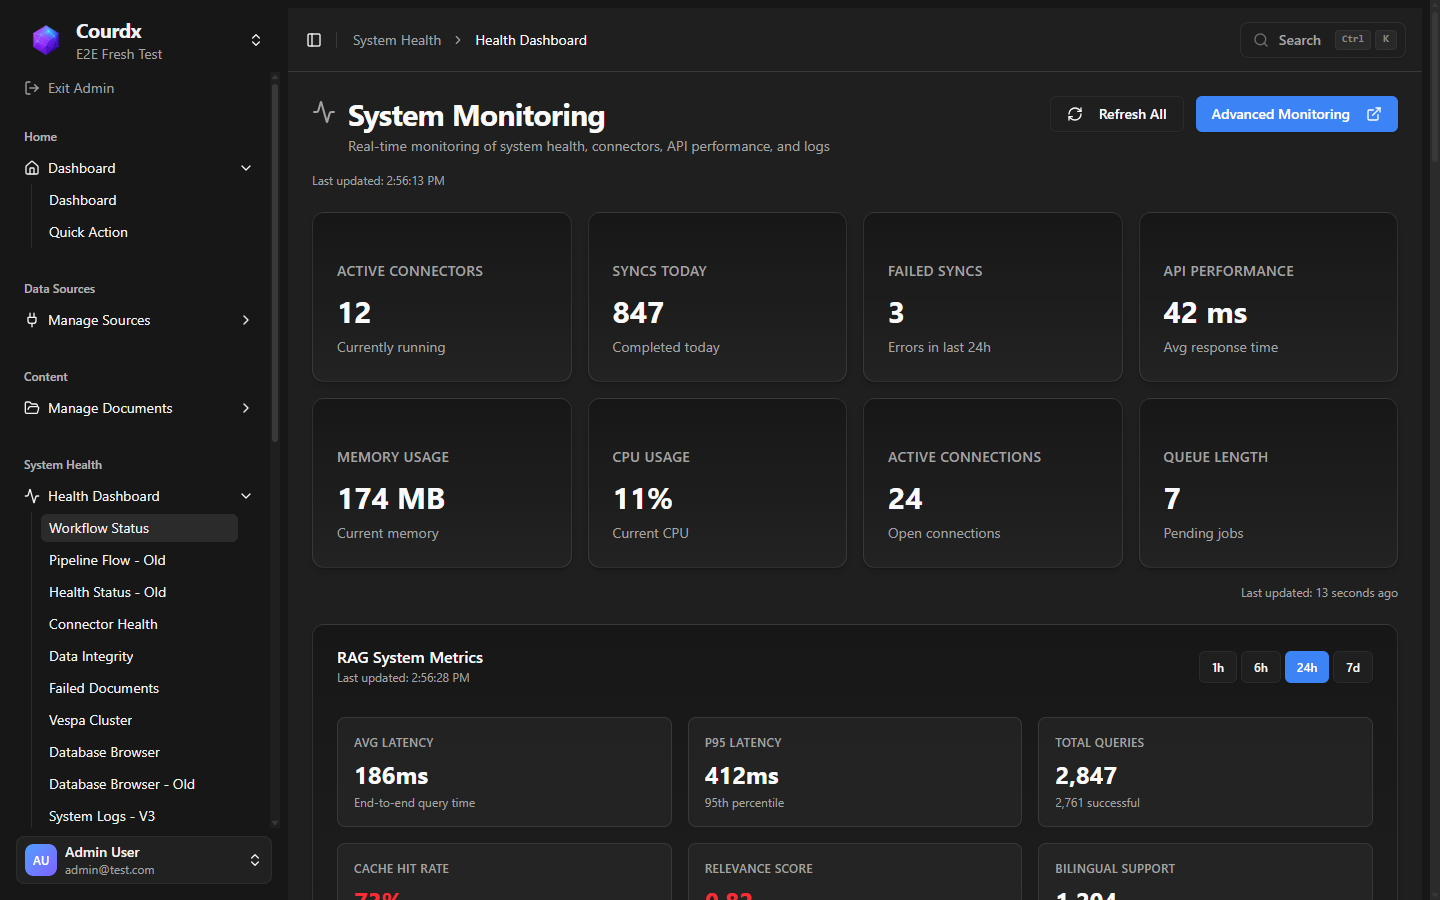The height and width of the screenshot is (900, 1440).
Task: Expand the Manage Sources menu
Action: click(x=246, y=320)
